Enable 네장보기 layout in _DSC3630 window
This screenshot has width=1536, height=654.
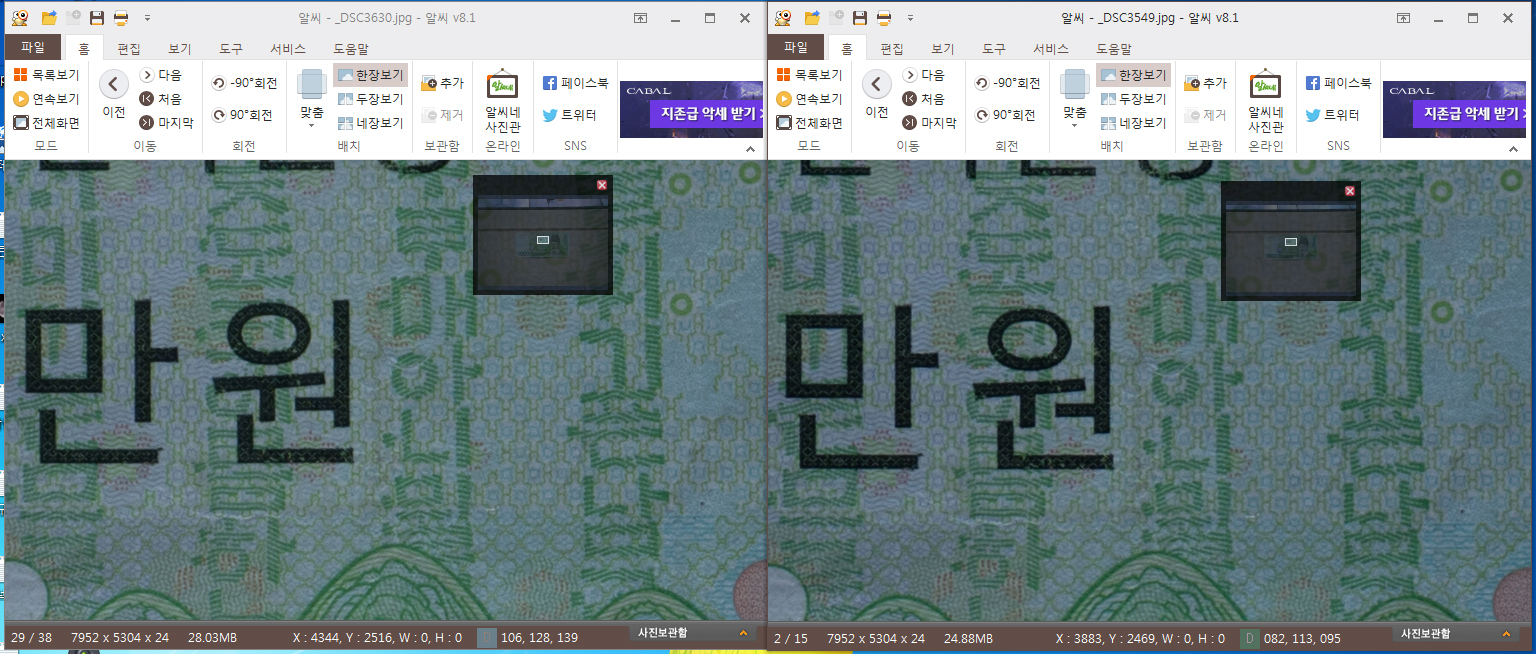(370, 123)
